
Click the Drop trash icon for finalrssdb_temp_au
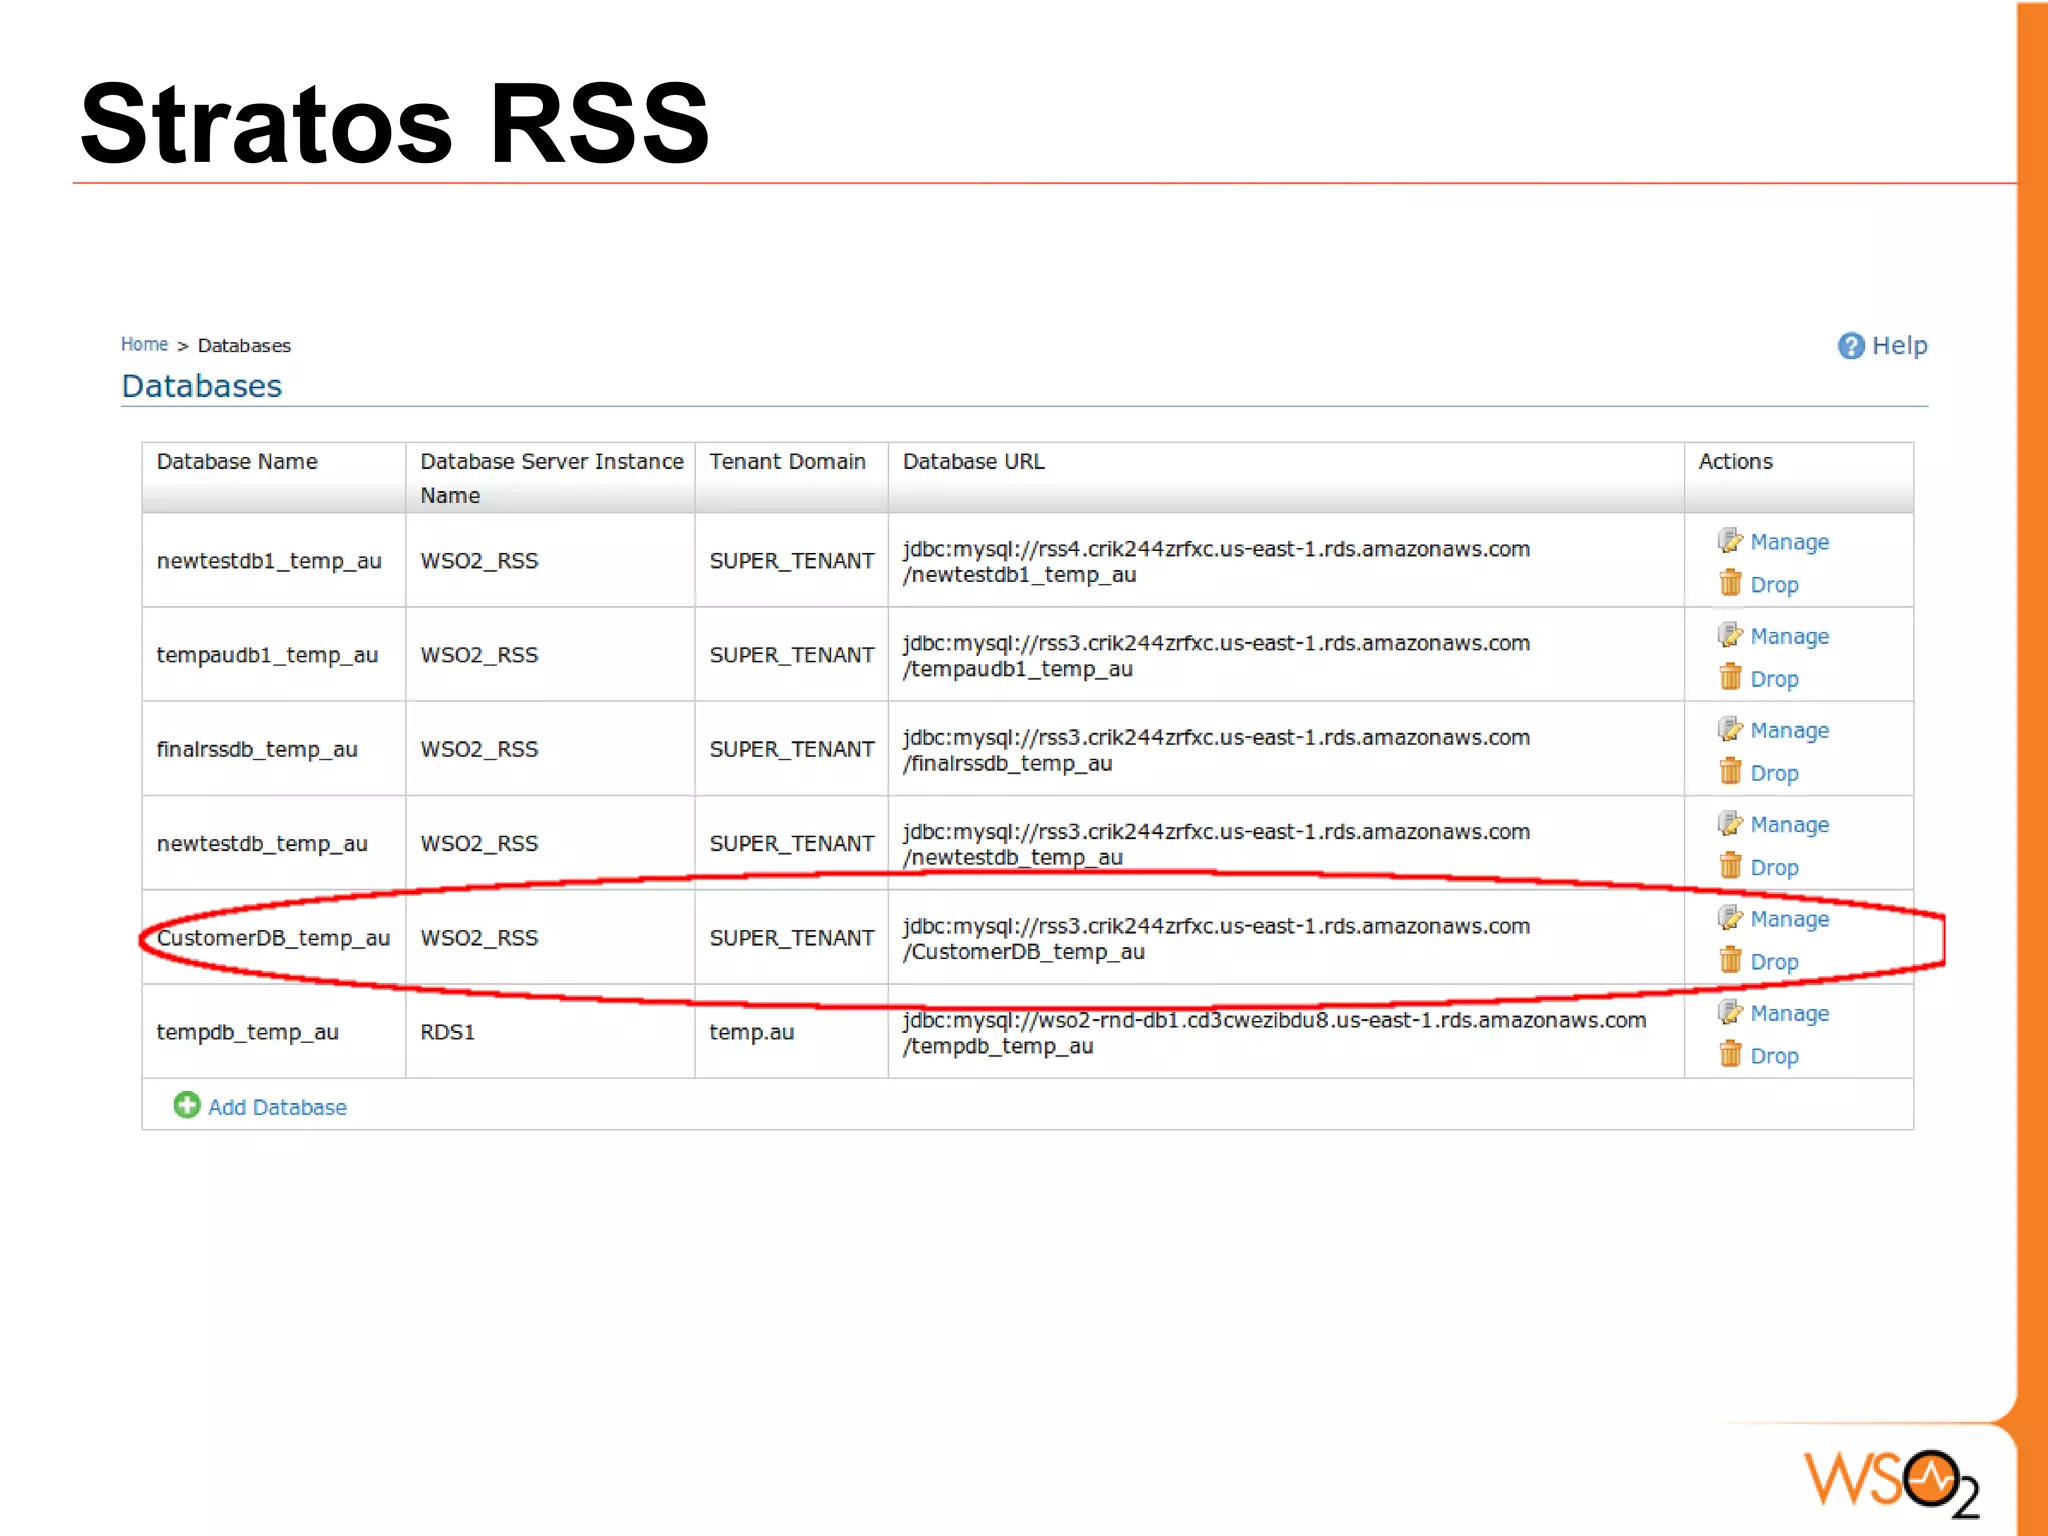pos(1730,772)
